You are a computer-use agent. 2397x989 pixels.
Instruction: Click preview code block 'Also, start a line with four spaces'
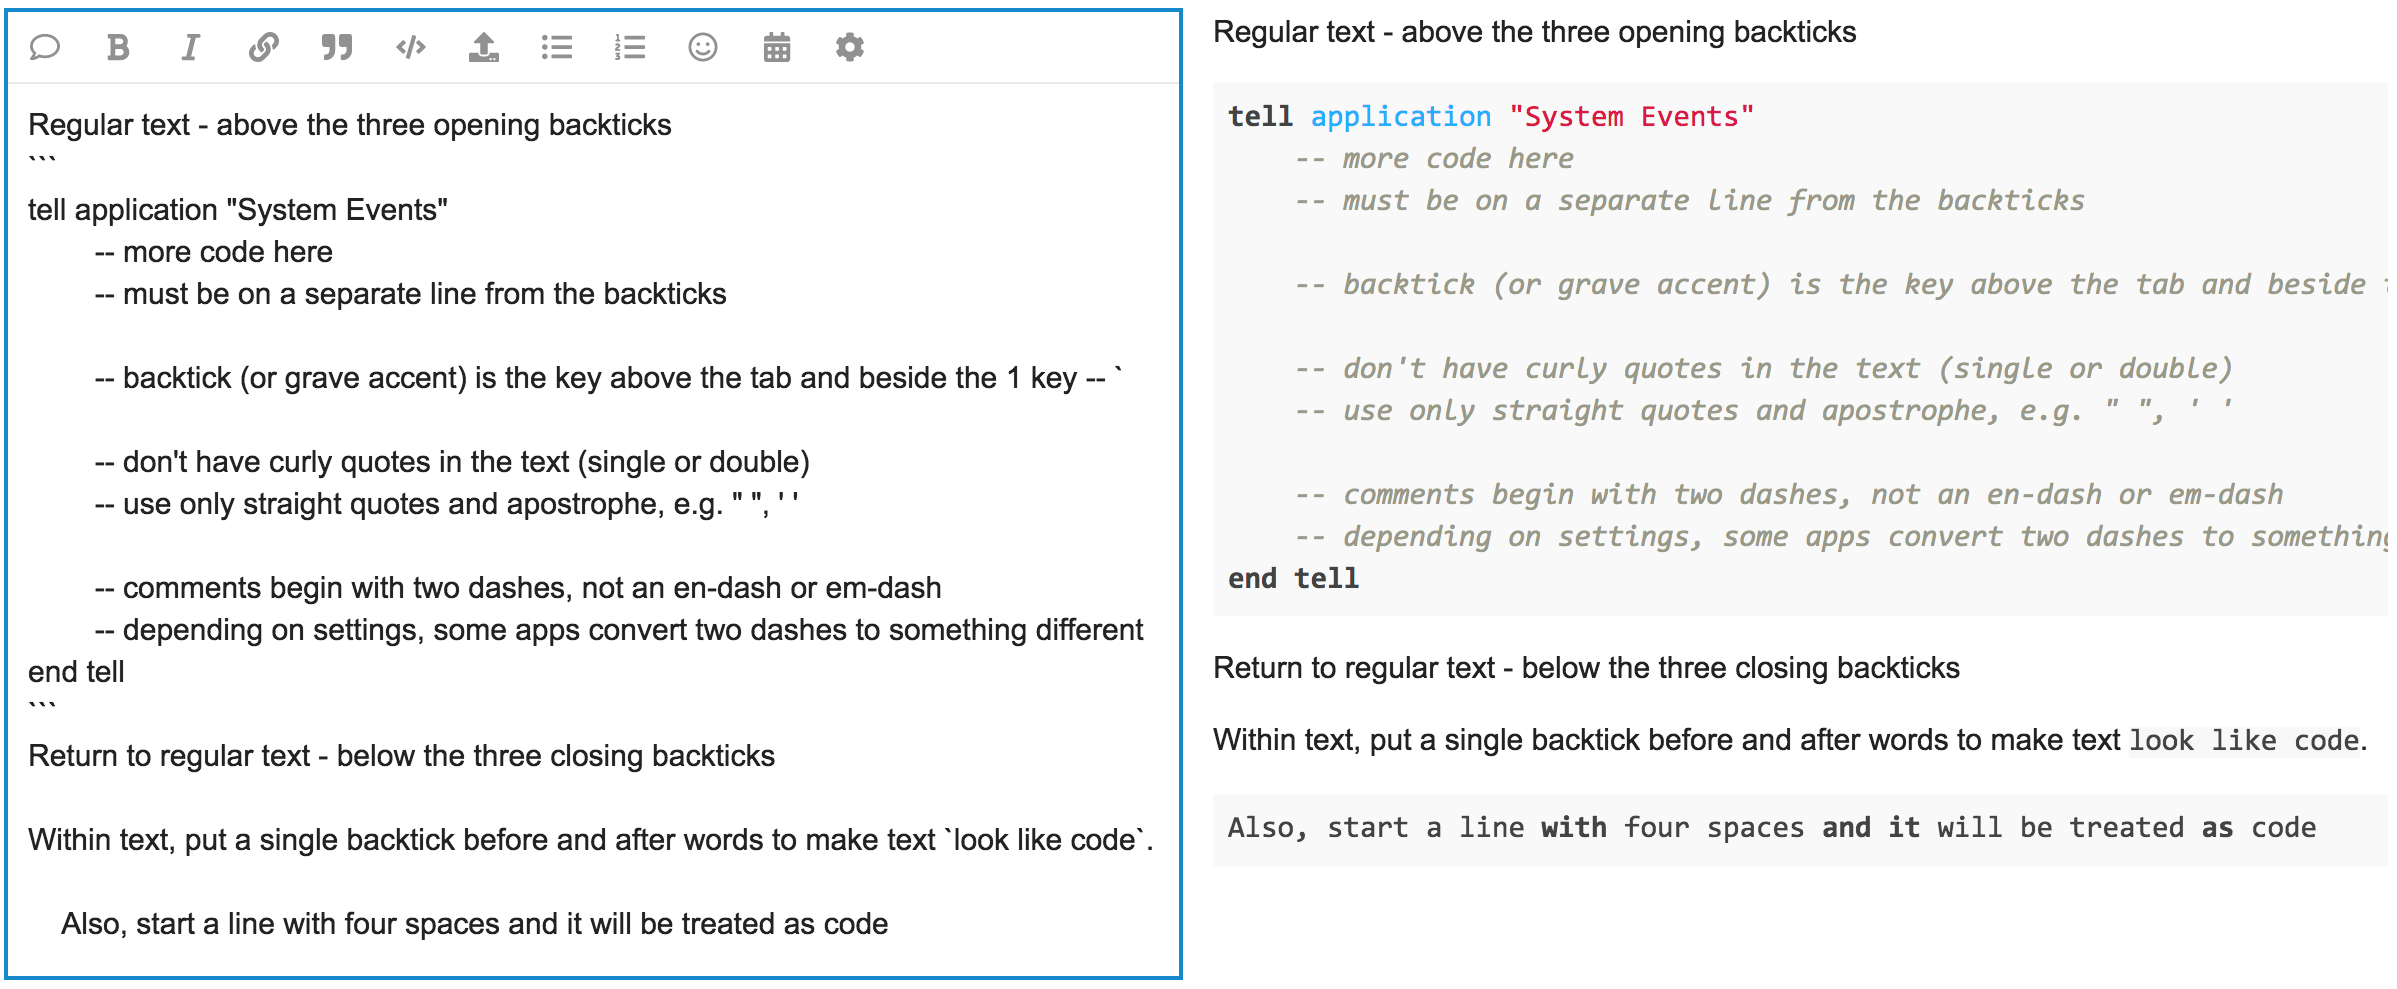pyautogui.click(x=1772, y=828)
